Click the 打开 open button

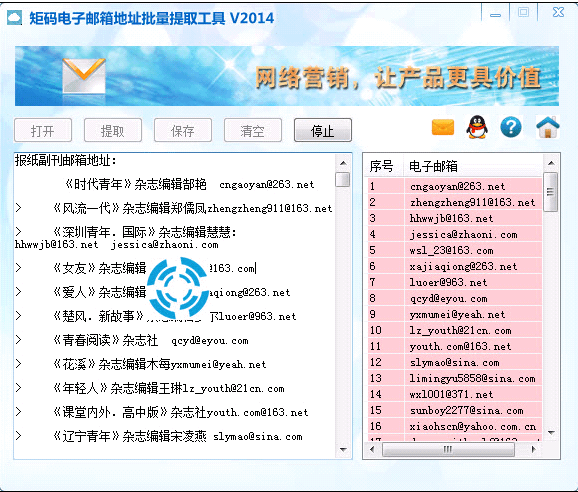[x=43, y=130]
